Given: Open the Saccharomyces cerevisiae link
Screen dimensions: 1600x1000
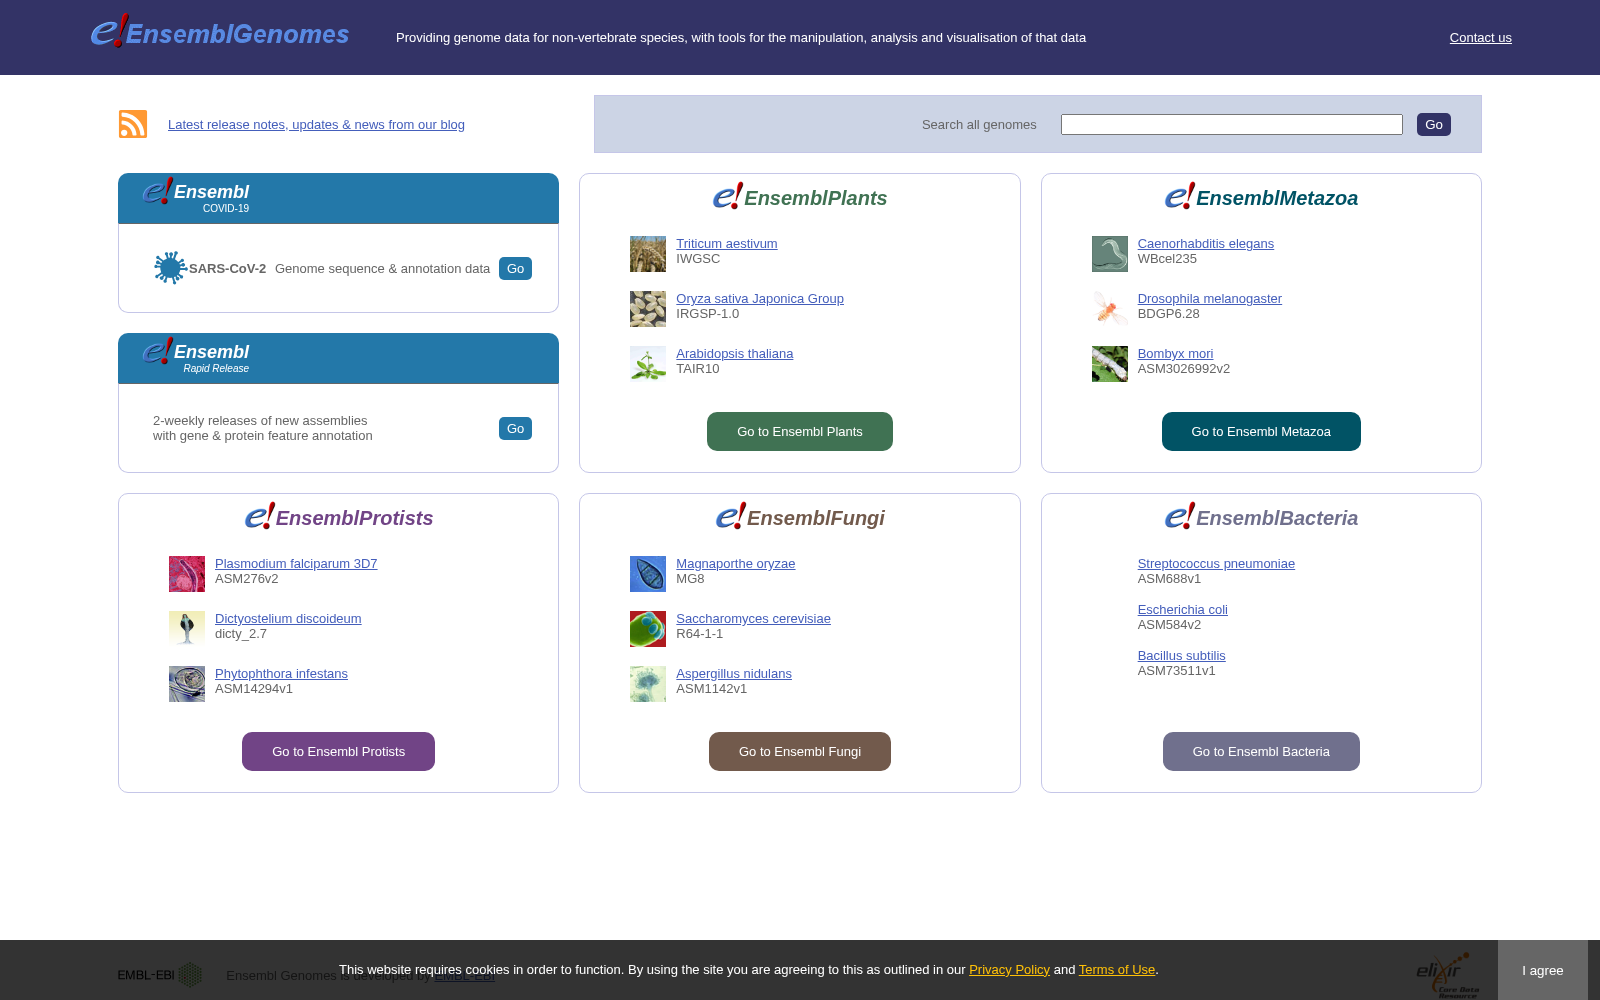Looking at the screenshot, I should 754,618.
